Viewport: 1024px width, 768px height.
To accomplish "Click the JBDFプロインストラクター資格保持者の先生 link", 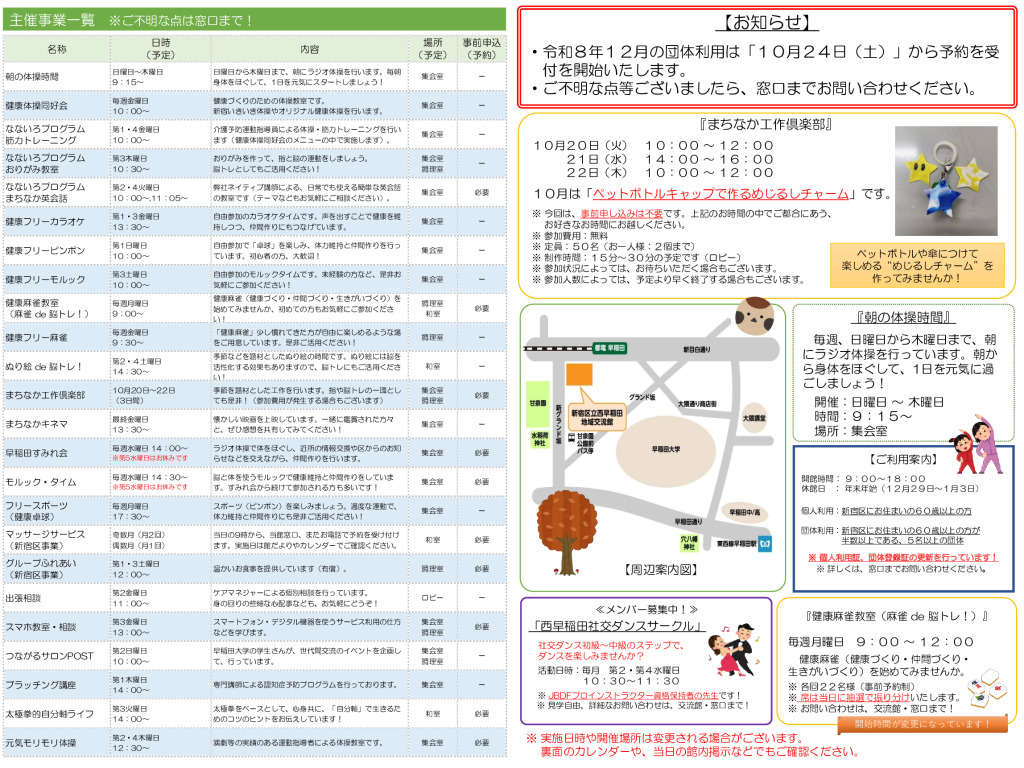I will pos(633,696).
